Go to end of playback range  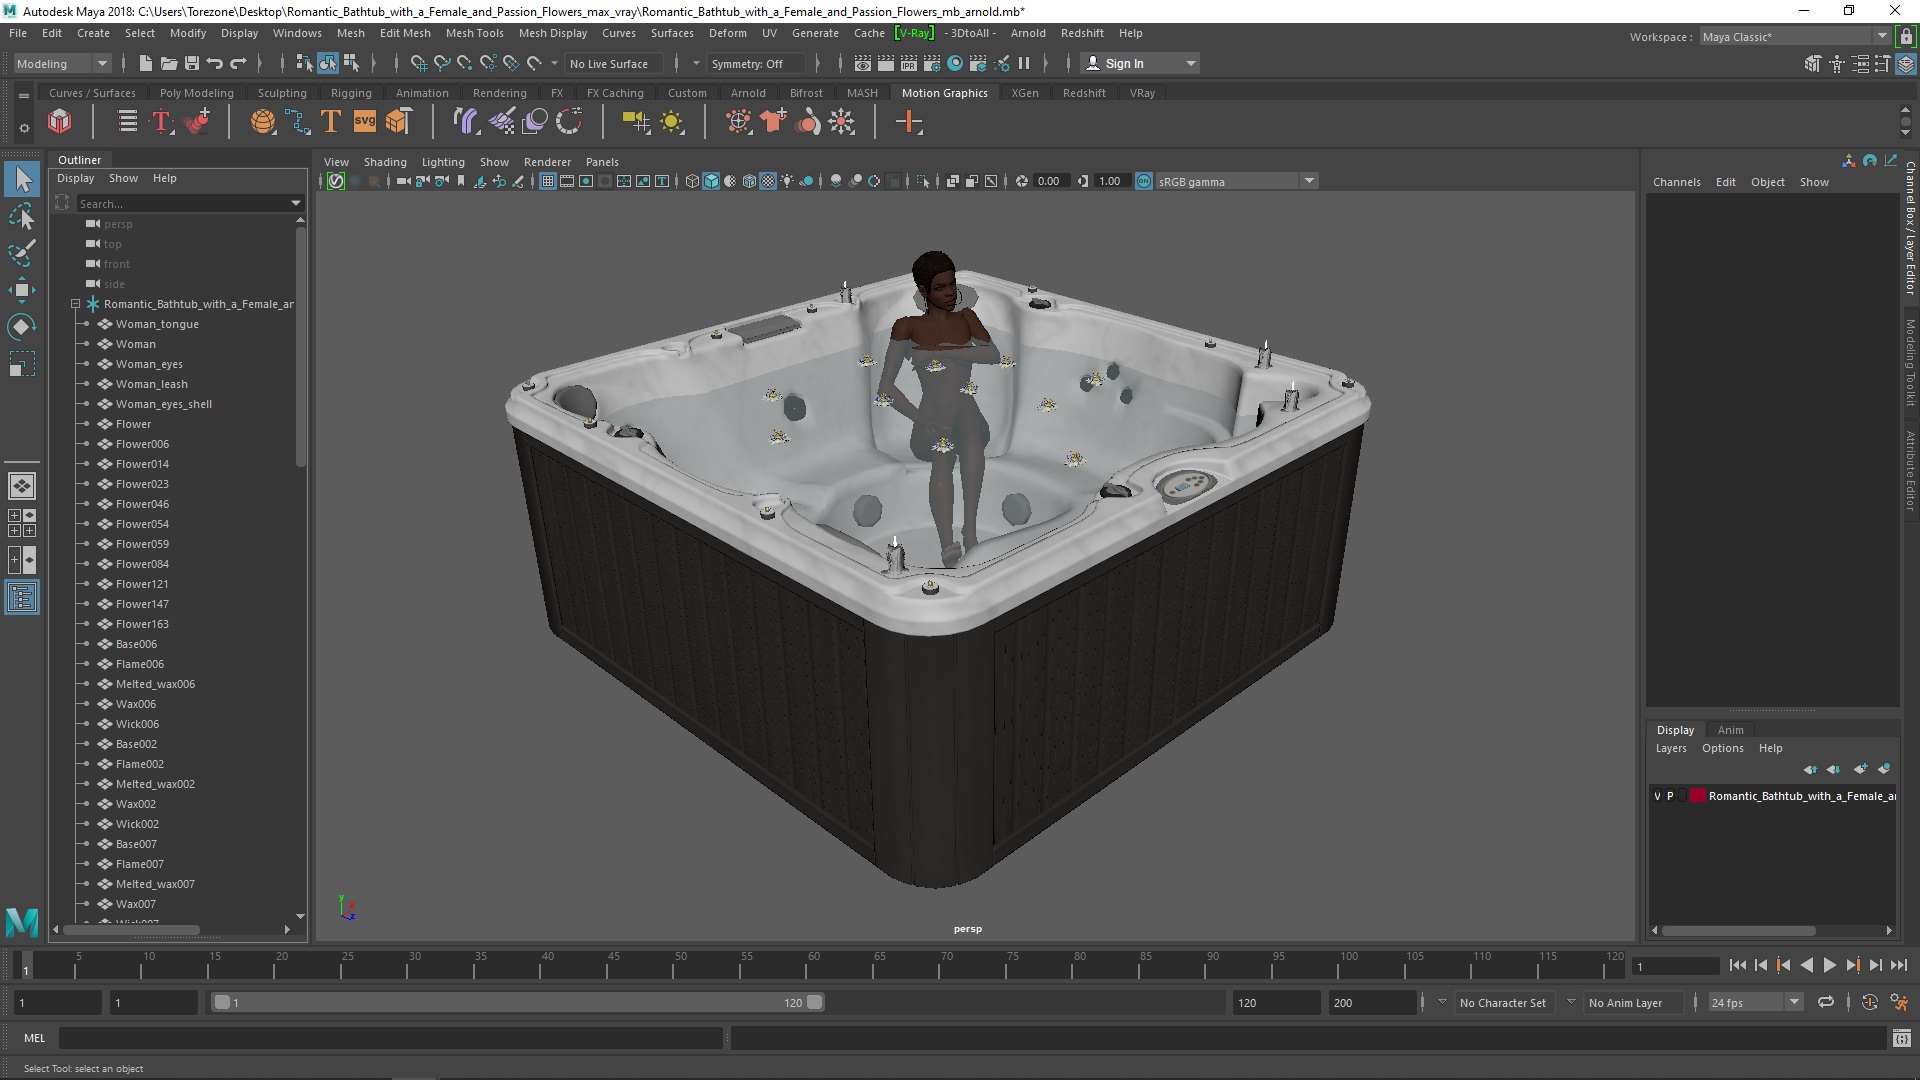click(x=1898, y=965)
